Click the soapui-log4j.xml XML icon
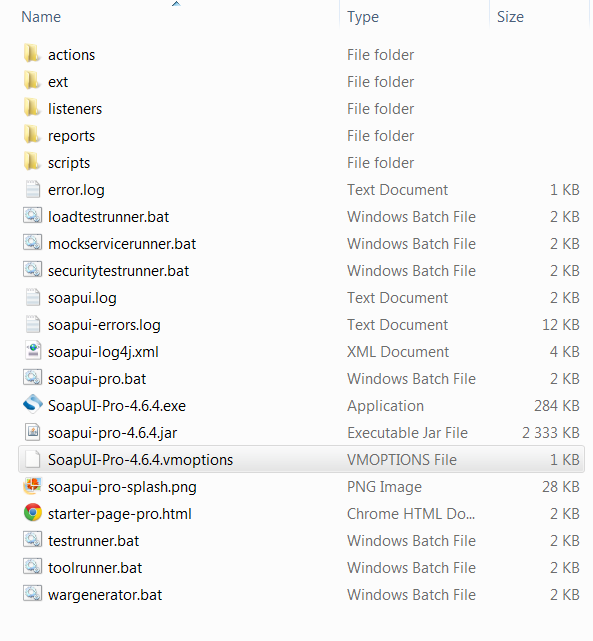Viewport: 593px width, 641px height. 33,351
